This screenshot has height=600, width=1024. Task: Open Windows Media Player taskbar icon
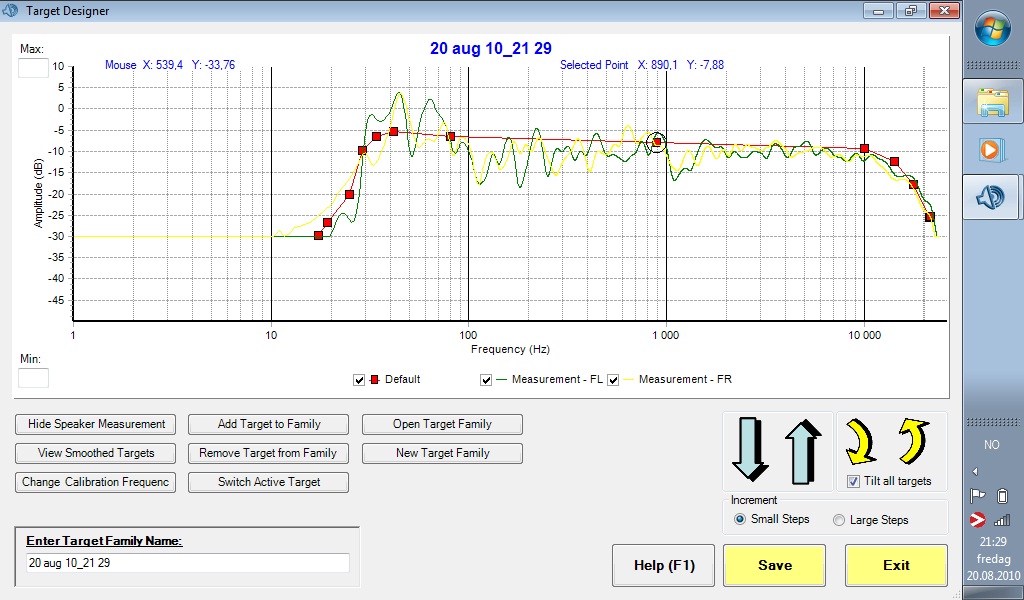tap(992, 149)
